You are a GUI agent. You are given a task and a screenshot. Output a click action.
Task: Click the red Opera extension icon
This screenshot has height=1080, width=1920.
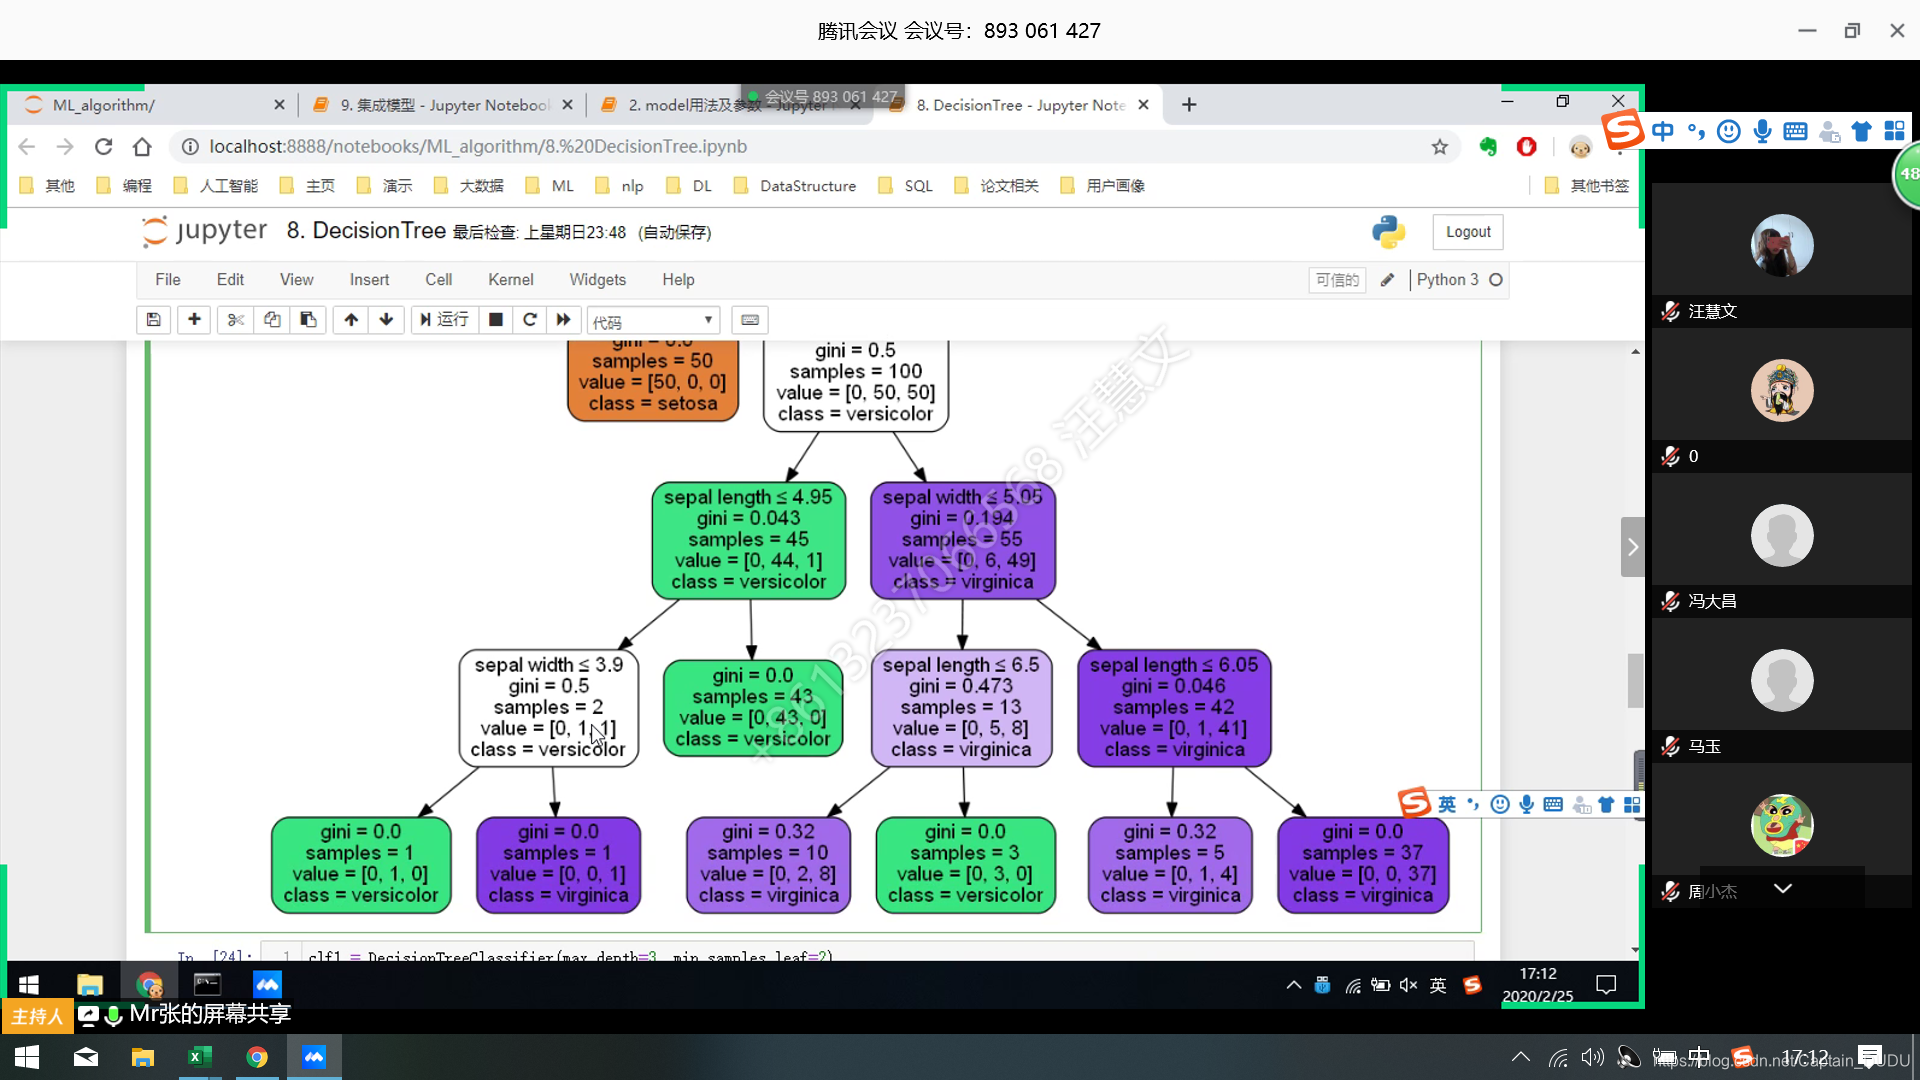click(x=1526, y=147)
